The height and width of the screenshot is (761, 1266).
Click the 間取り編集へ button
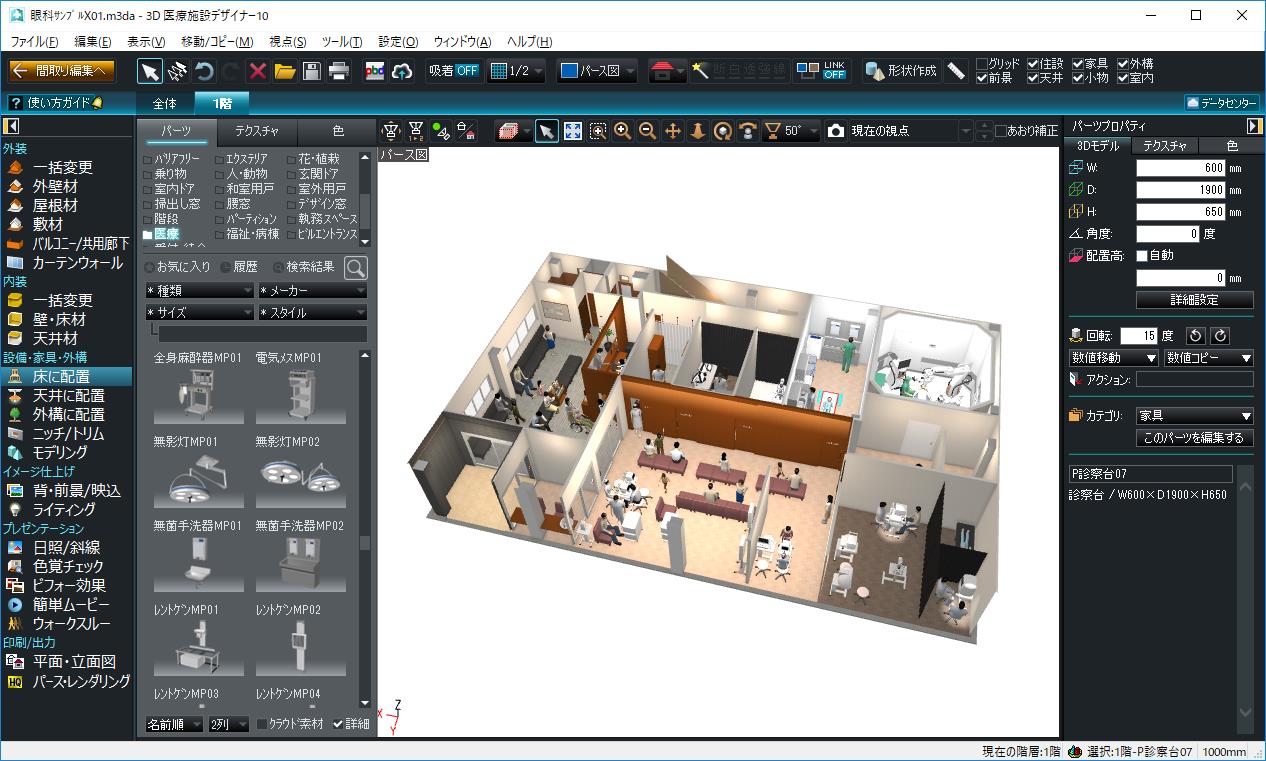click(x=63, y=71)
